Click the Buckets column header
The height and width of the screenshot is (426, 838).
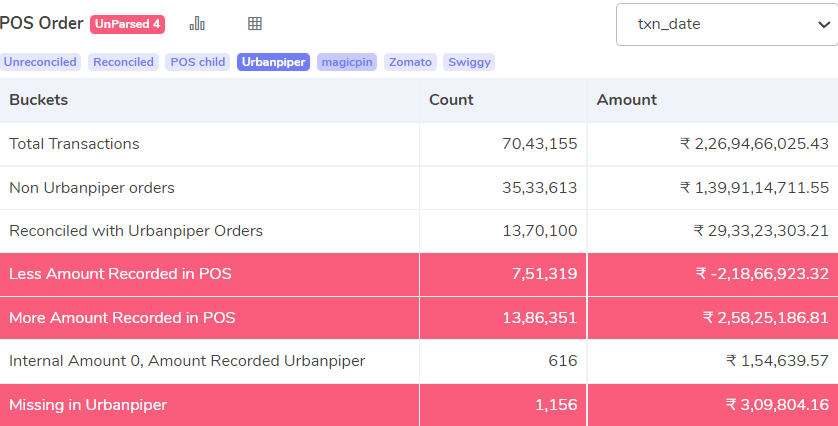tap(38, 100)
